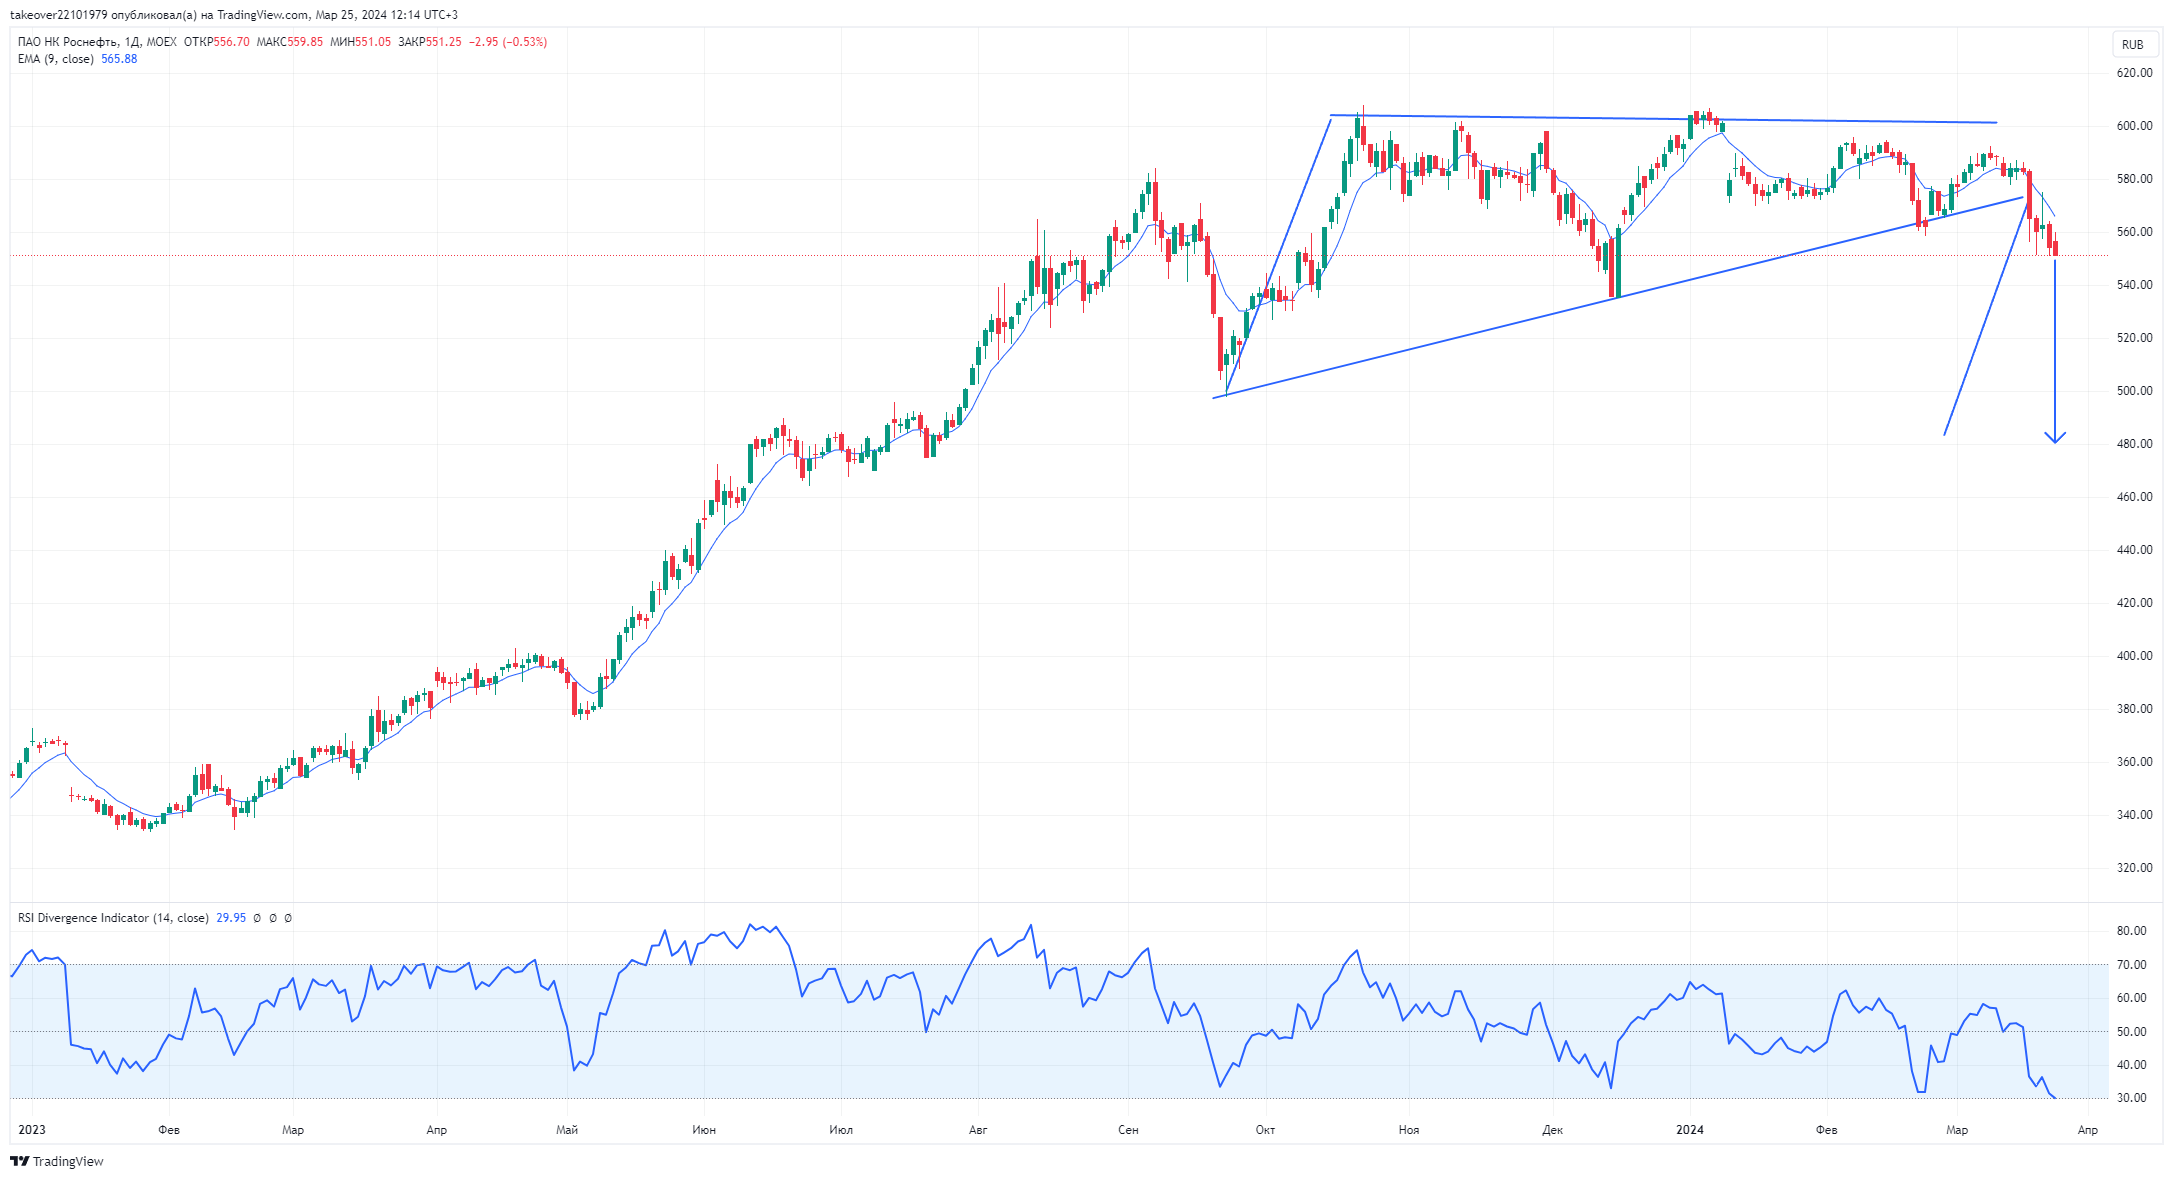Click the blue down arrow head
Image resolution: width=2173 pixels, height=1179 pixels.
click(x=2055, y=437)
